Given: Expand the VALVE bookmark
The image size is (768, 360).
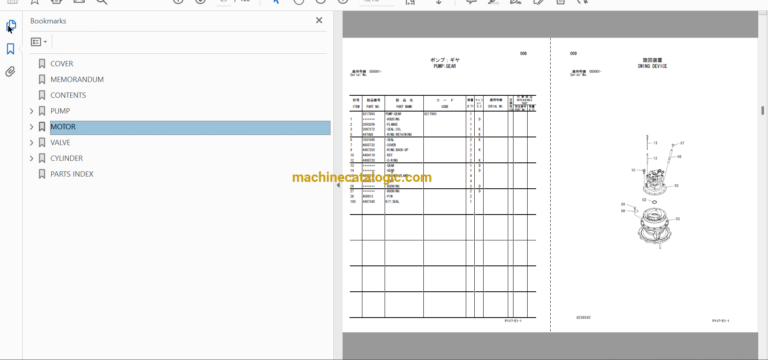Looking at the screenshot, I should click(x=31, y=143).
